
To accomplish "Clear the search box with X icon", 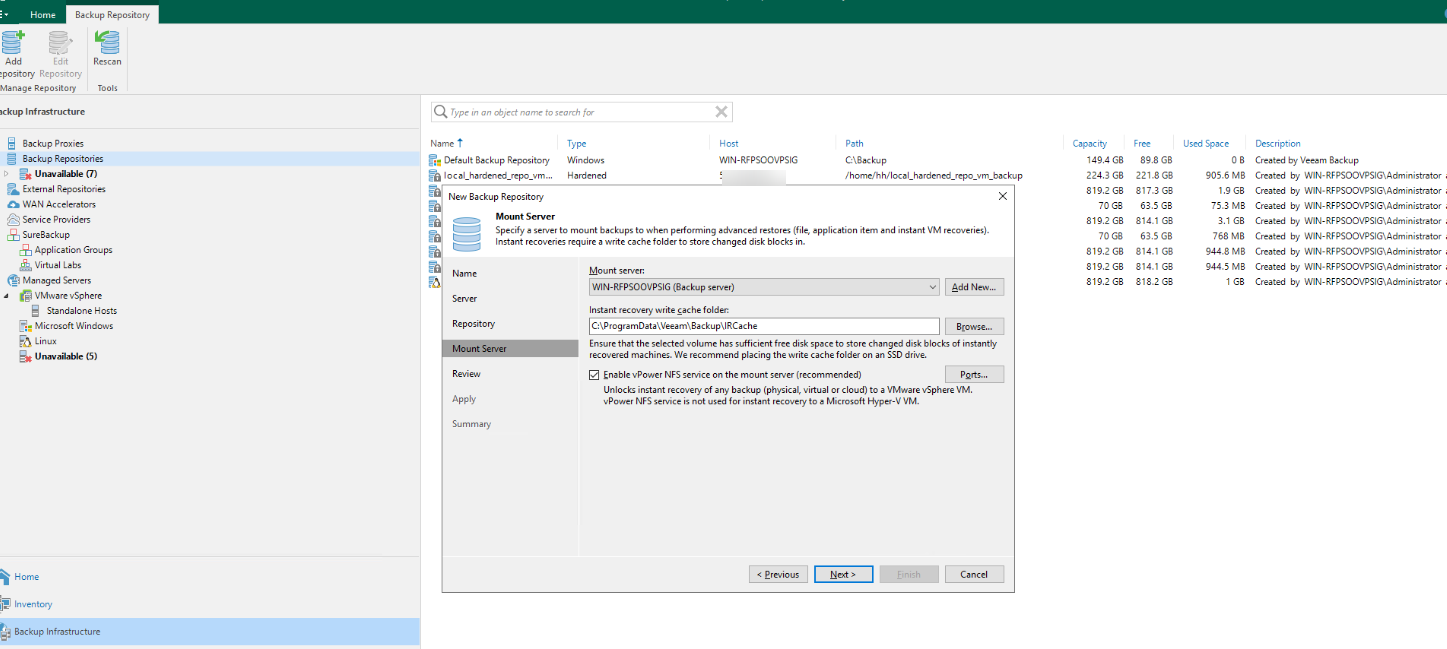I will pyautogui.click(x=721, y=112).
